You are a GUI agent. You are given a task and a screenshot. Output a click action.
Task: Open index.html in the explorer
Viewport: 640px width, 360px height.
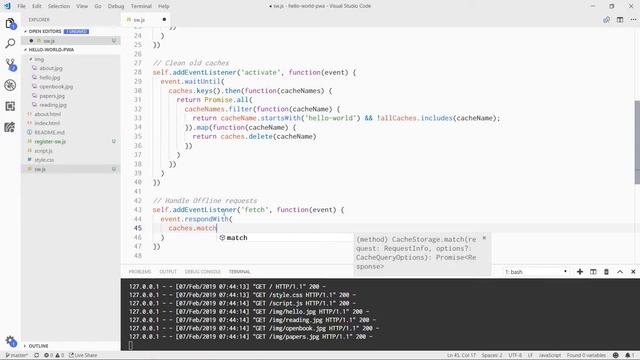tap(47, 123)
